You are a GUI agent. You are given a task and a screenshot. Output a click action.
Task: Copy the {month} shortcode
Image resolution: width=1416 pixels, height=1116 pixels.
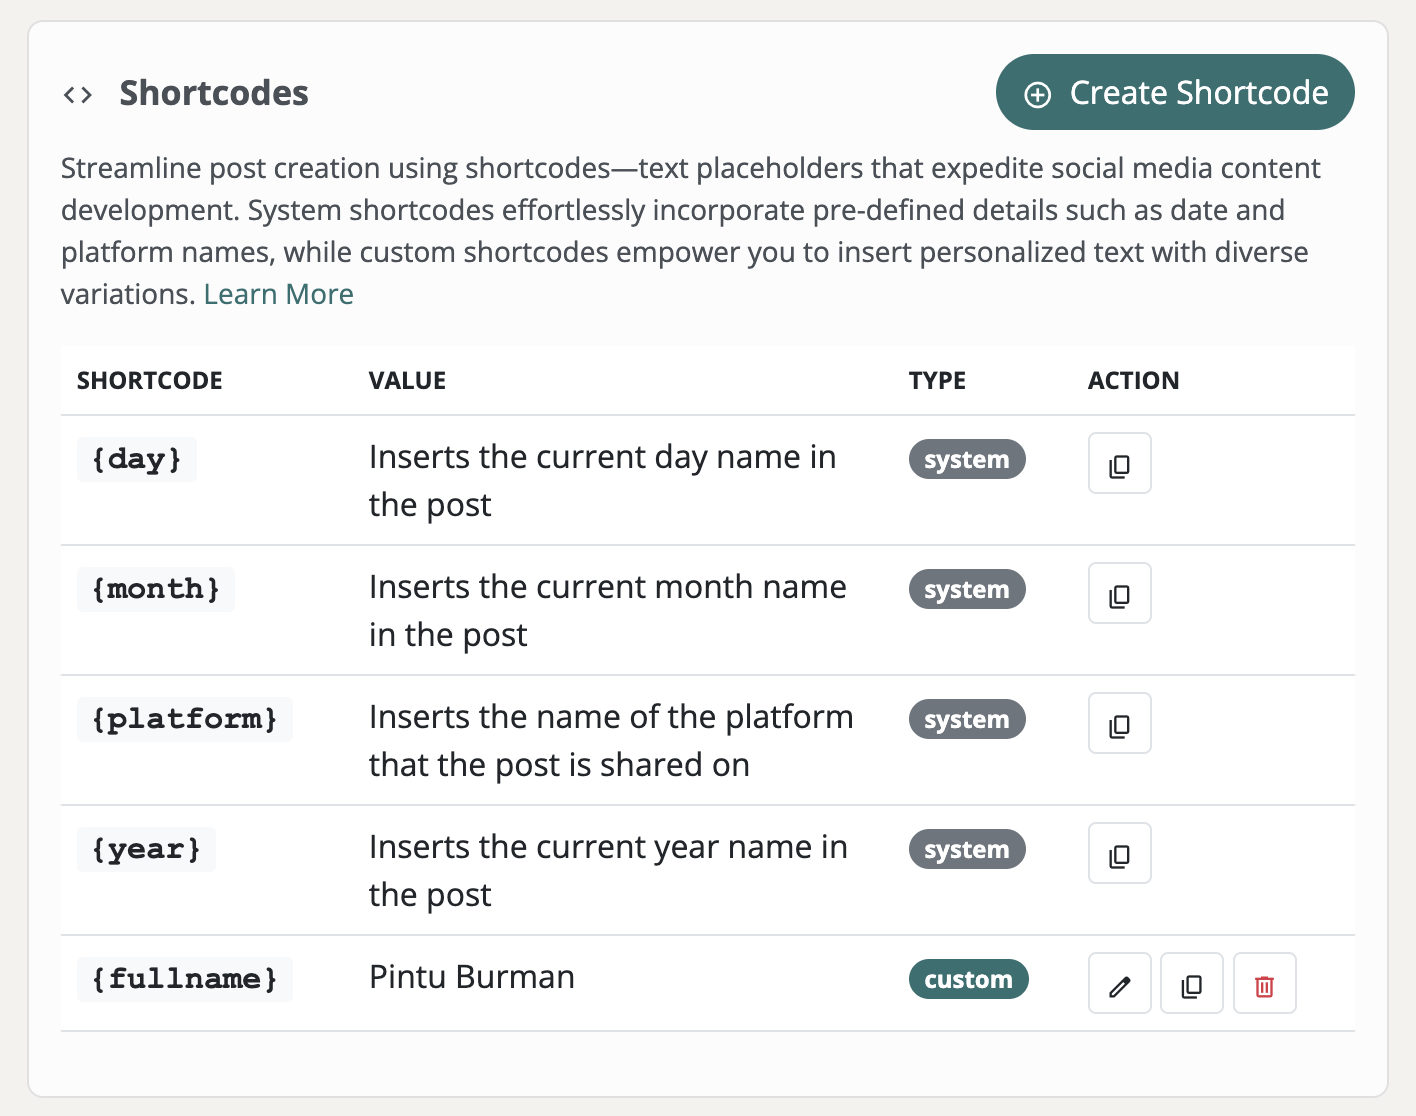pos(1119,594)
